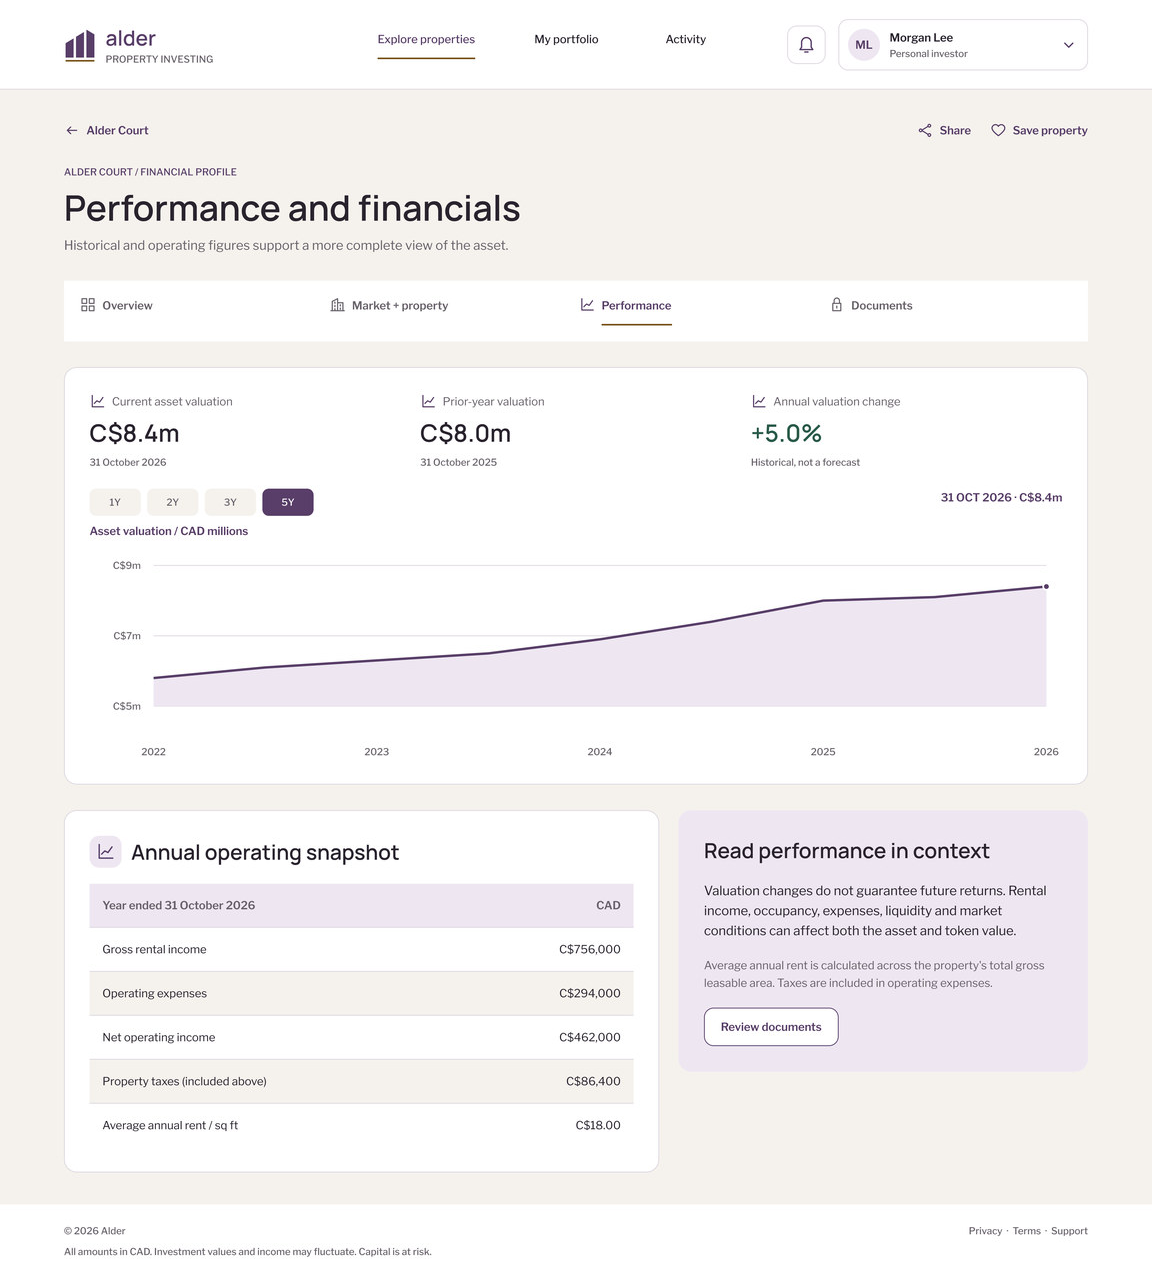1152x1278 pixels.
Task: Click the ML avatar circle
Action: coord(863,45)
